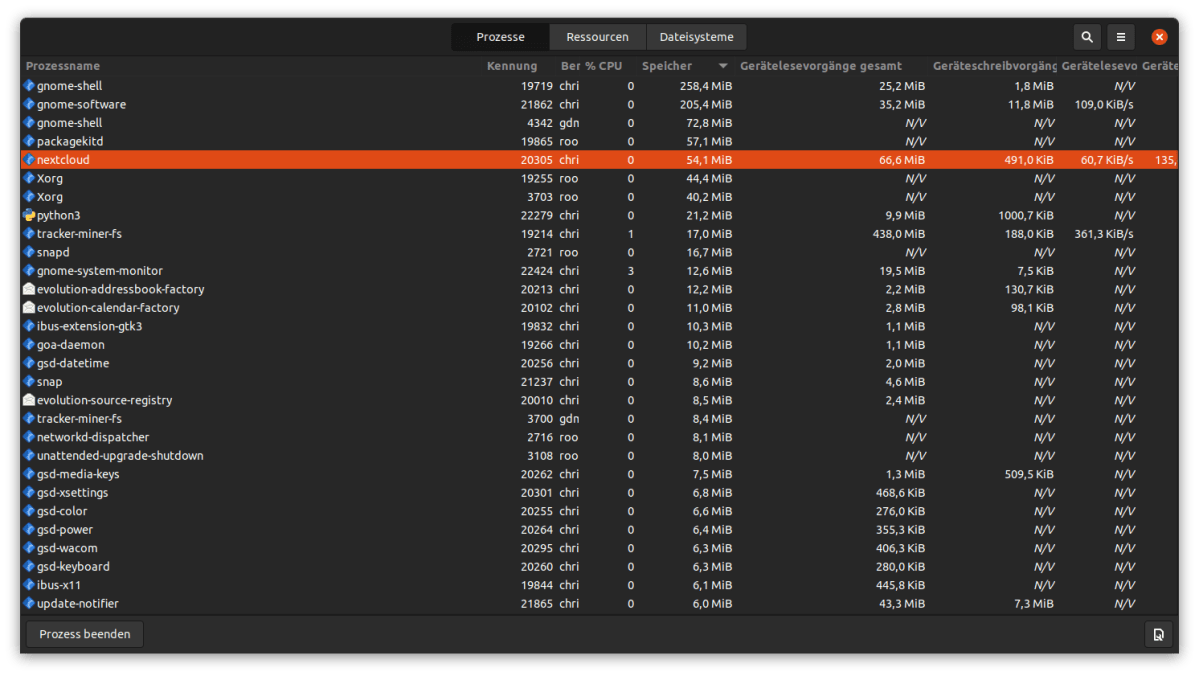Click the Prozess beenden button
Screen dimensions: 1199x676
(85, 634)
